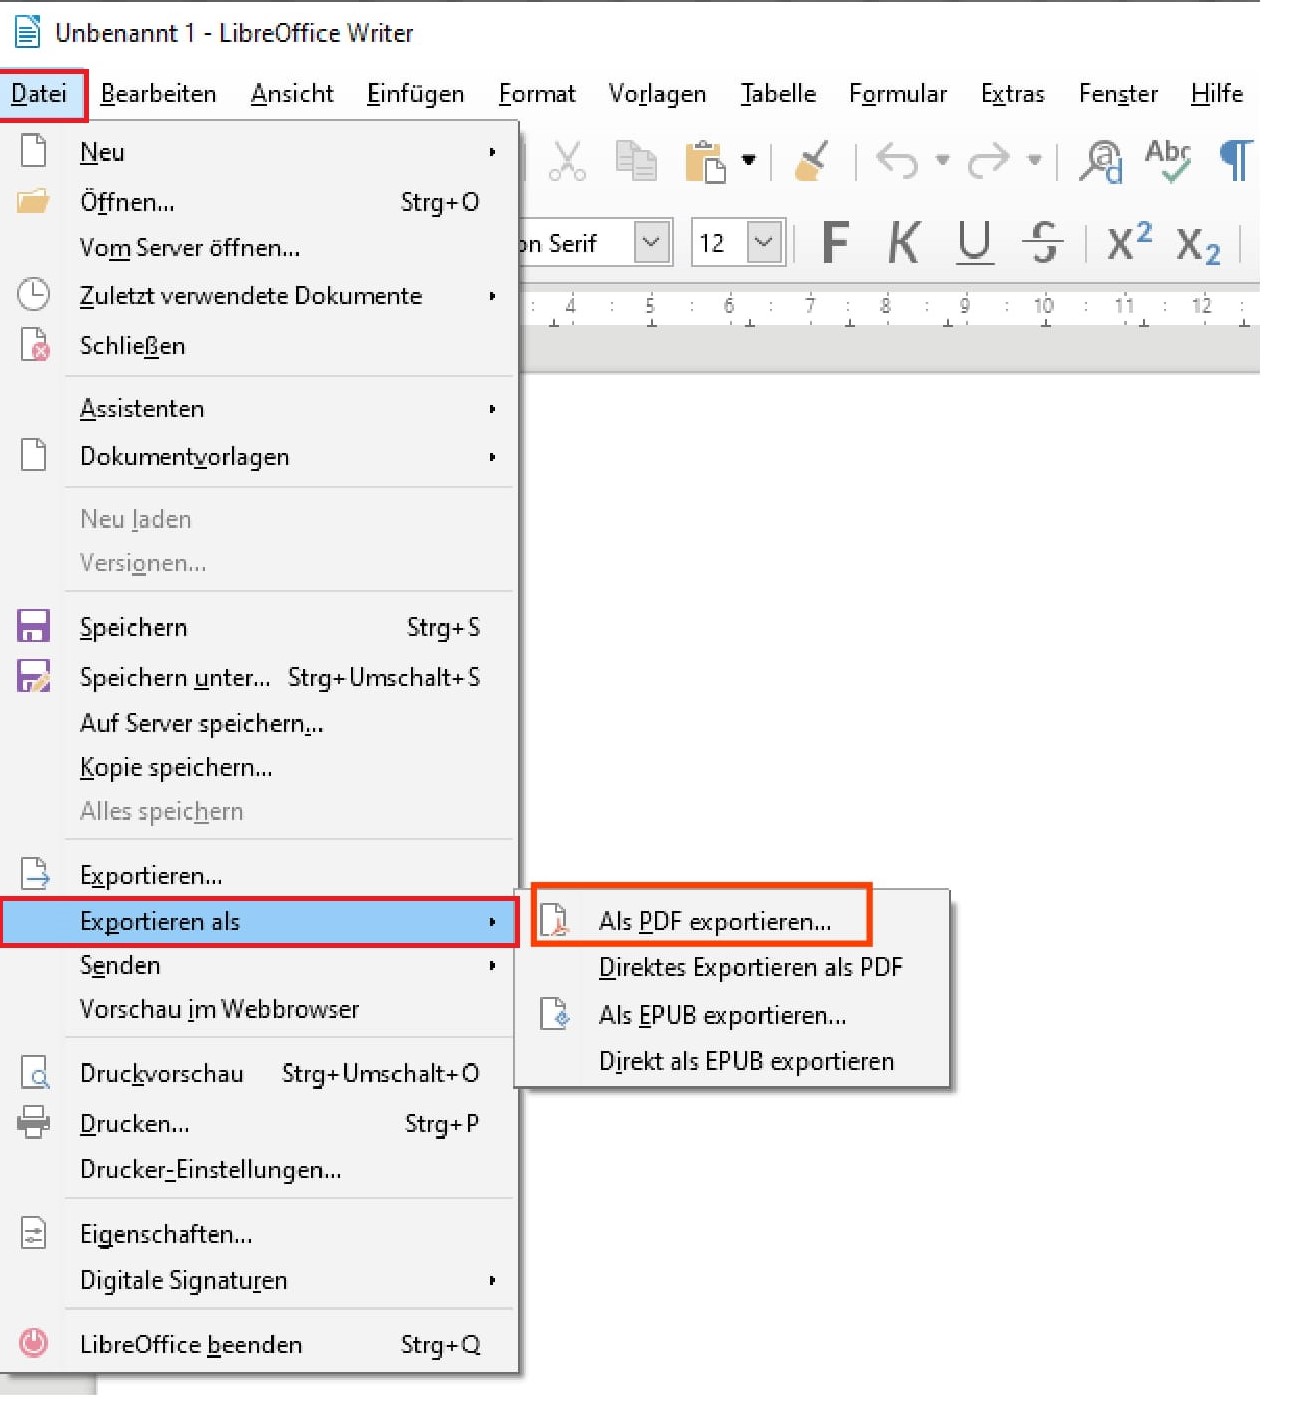Select Direktes Exportieren als PDF

pyautogui.click(x=732, y=968)
